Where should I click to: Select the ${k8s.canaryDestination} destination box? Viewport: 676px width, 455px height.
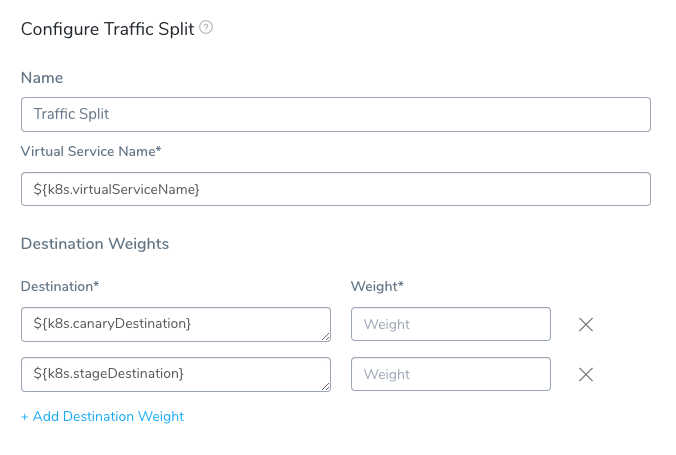[176, 324]
